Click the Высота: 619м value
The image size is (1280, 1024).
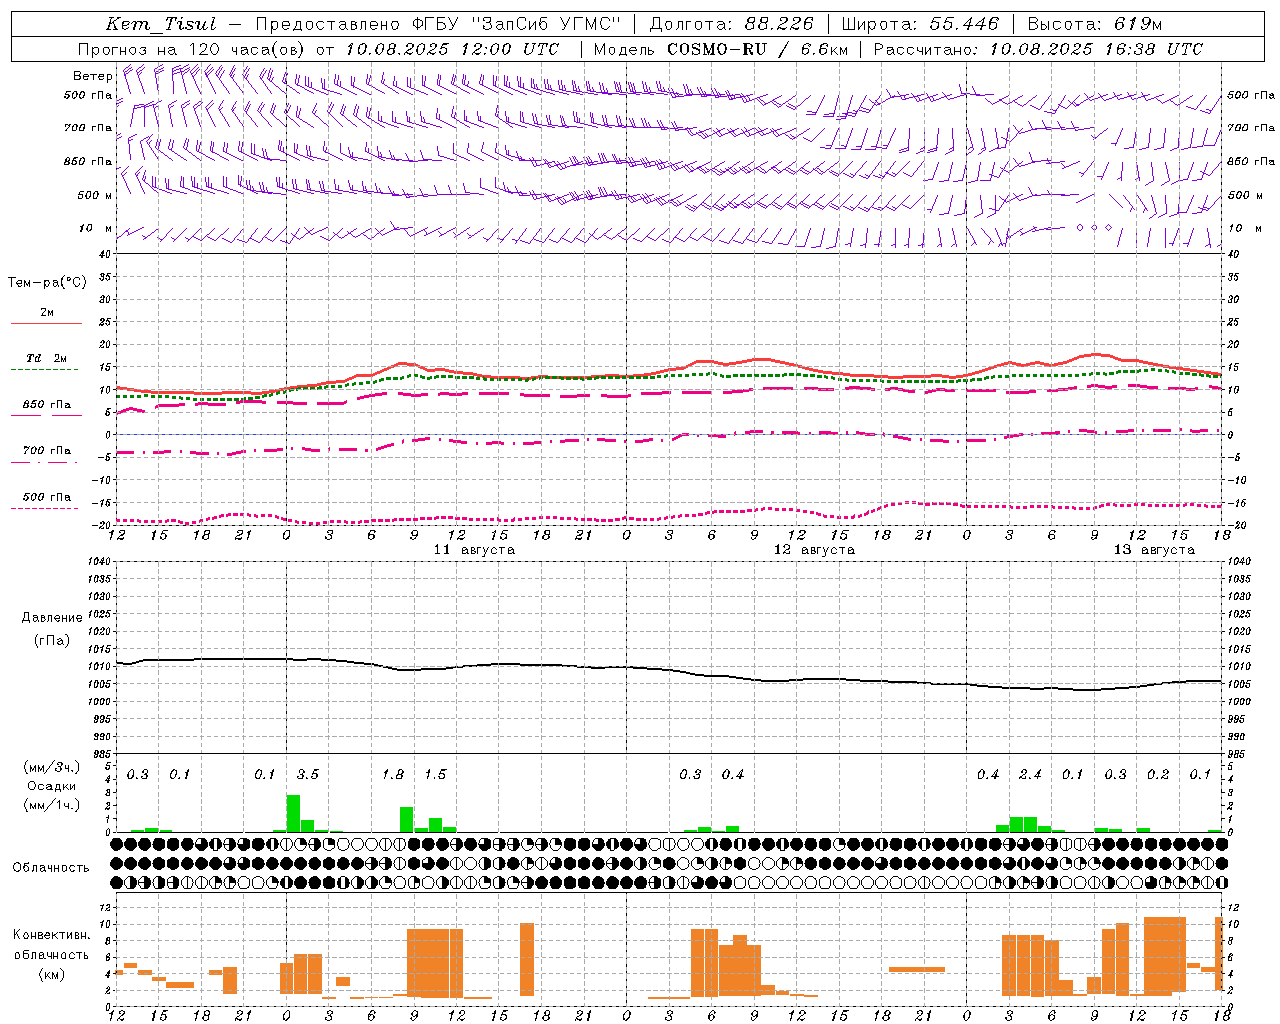(x=1095, y=24)
